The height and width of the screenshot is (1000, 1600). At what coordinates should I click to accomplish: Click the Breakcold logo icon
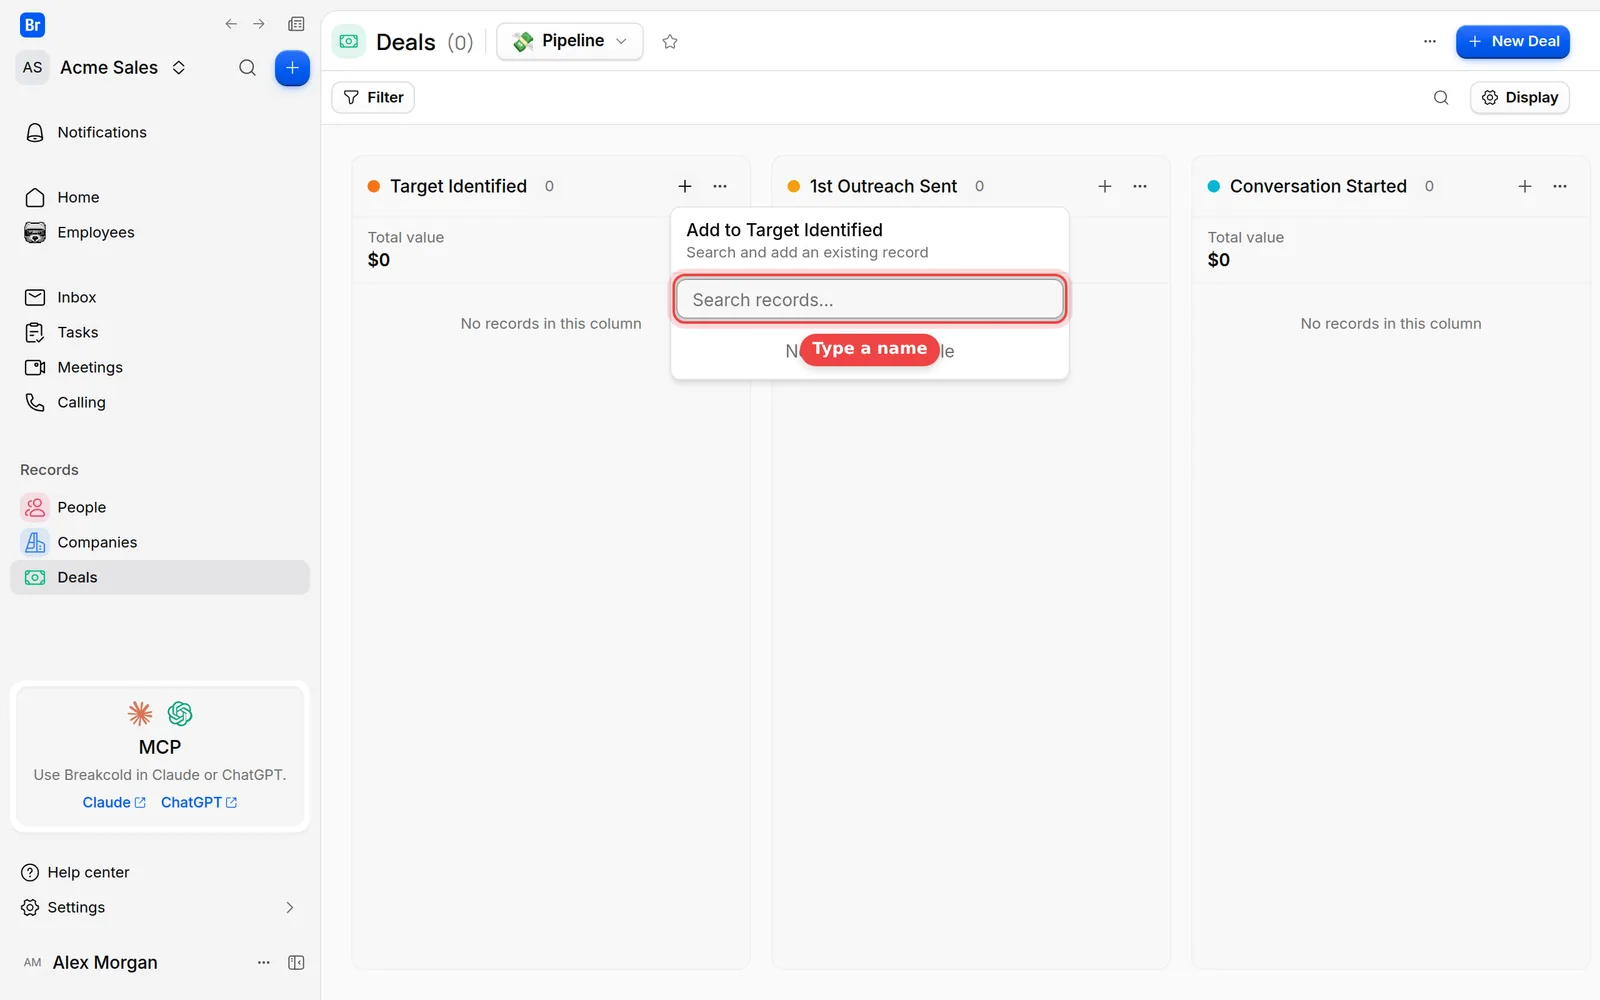click(x=32, y=25)
